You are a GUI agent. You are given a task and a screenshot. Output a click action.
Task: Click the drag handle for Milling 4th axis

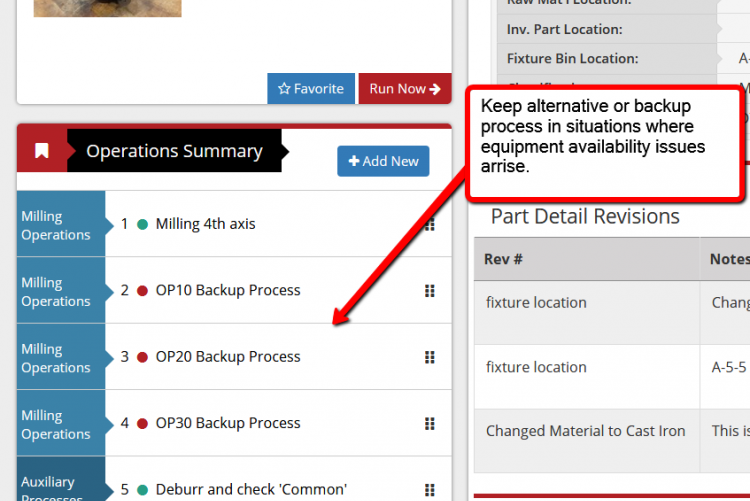coord(430,224)
